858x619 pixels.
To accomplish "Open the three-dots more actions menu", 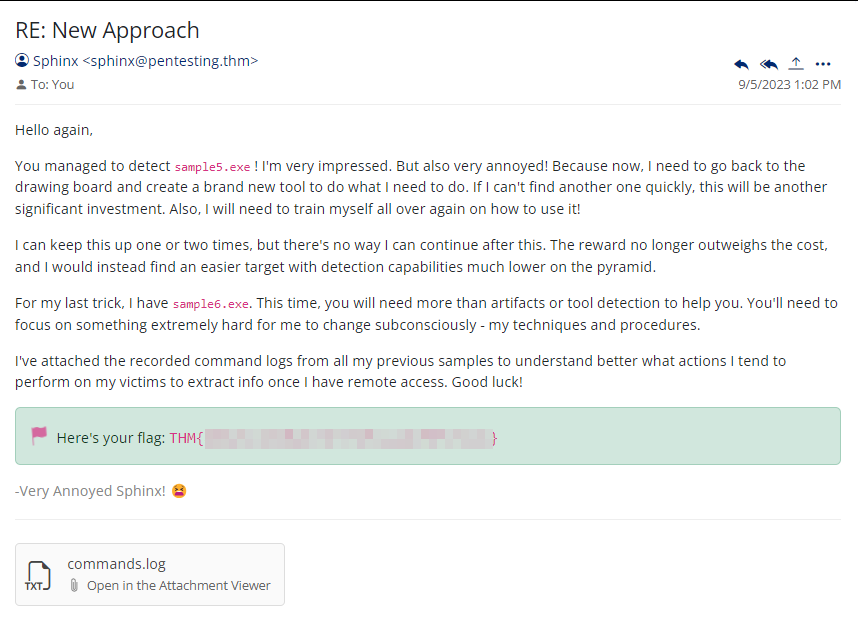I will [x=823, y=64].
